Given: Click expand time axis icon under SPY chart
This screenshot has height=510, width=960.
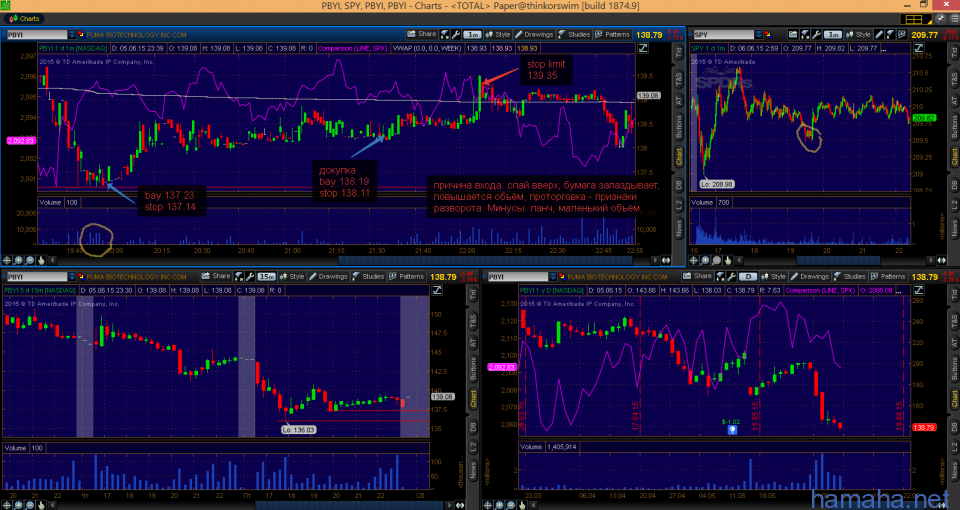Looking at the screenshot, I should coord(942,260).
